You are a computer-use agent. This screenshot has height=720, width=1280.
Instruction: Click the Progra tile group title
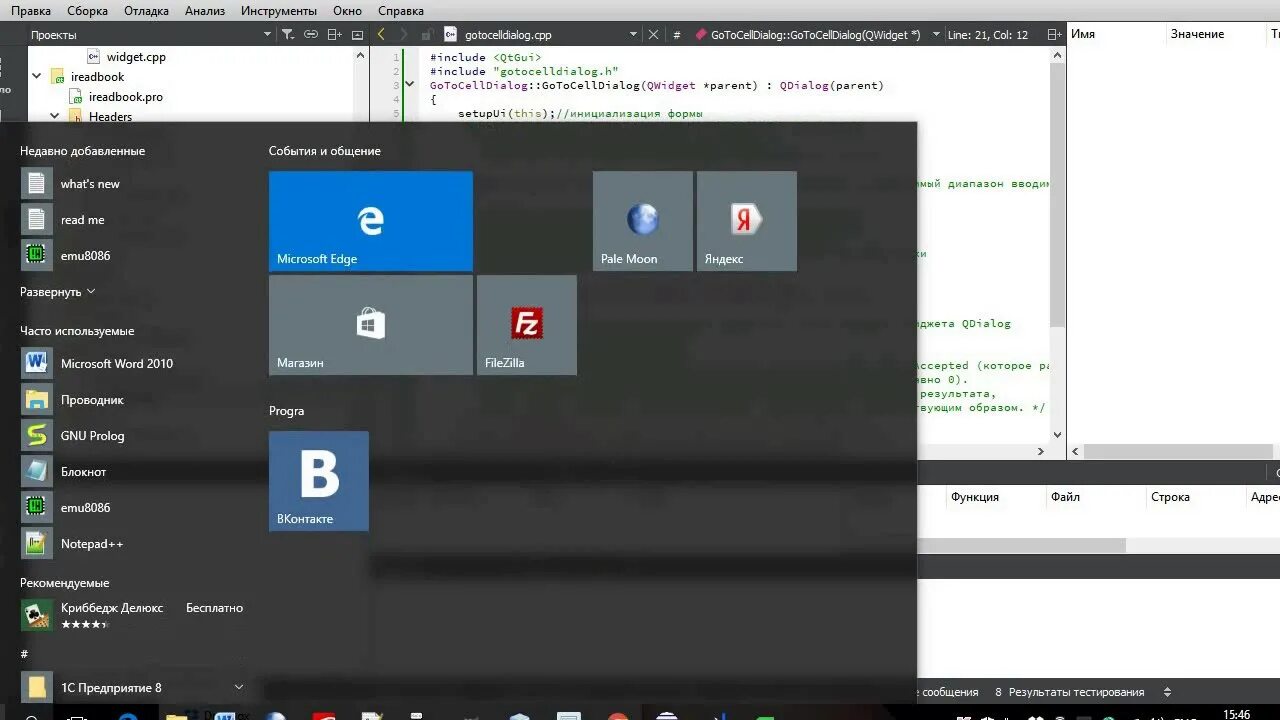286,411
